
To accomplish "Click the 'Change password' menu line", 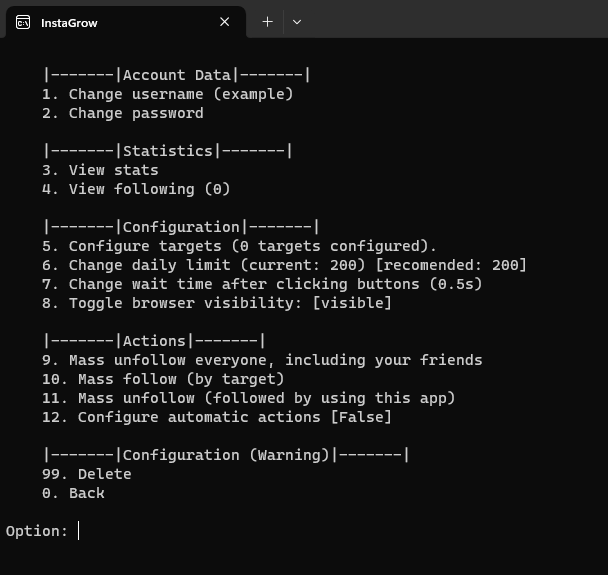I will pos(123,113).
